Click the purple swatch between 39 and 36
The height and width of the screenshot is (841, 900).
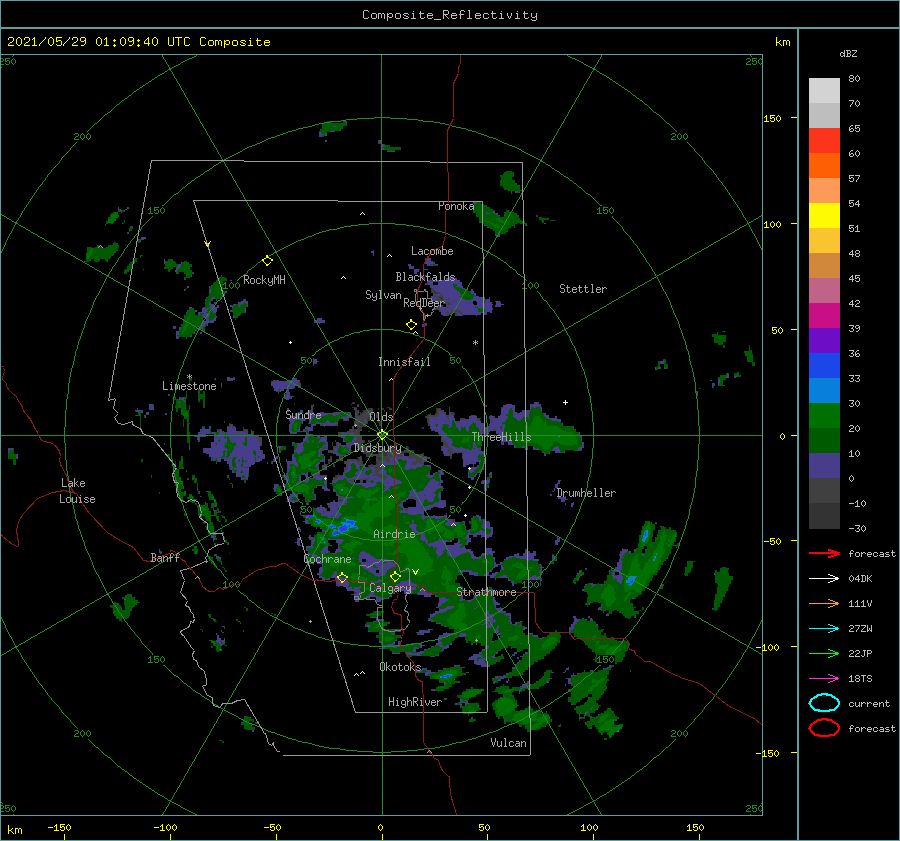824,340
